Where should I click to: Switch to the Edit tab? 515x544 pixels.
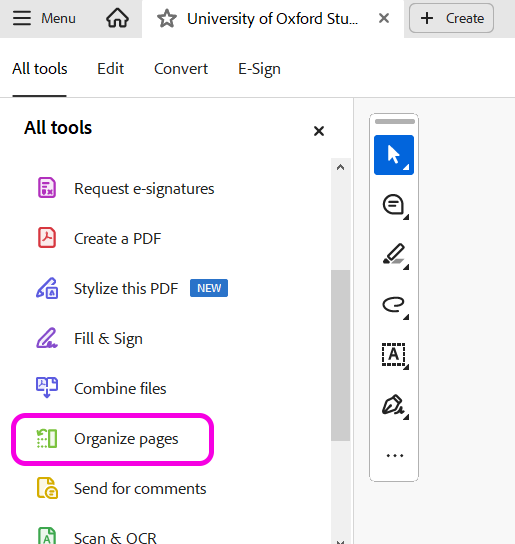(110, 69)
